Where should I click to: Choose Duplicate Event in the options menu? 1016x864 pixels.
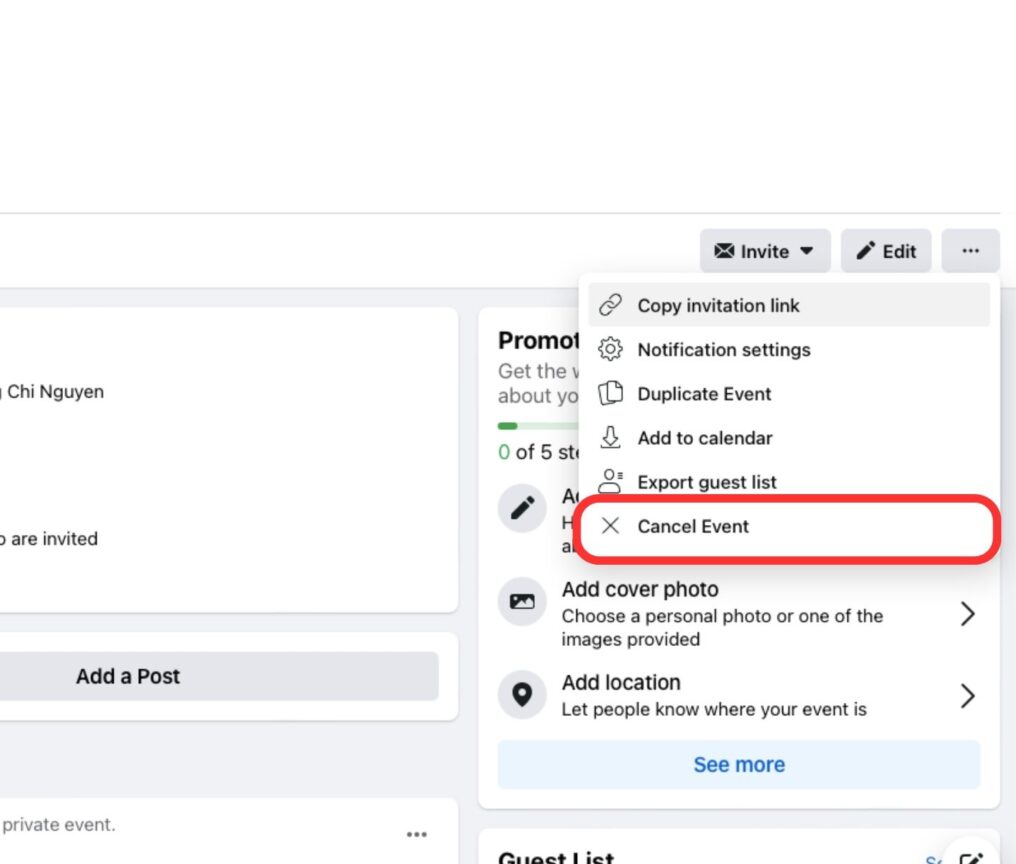(704, 393)
